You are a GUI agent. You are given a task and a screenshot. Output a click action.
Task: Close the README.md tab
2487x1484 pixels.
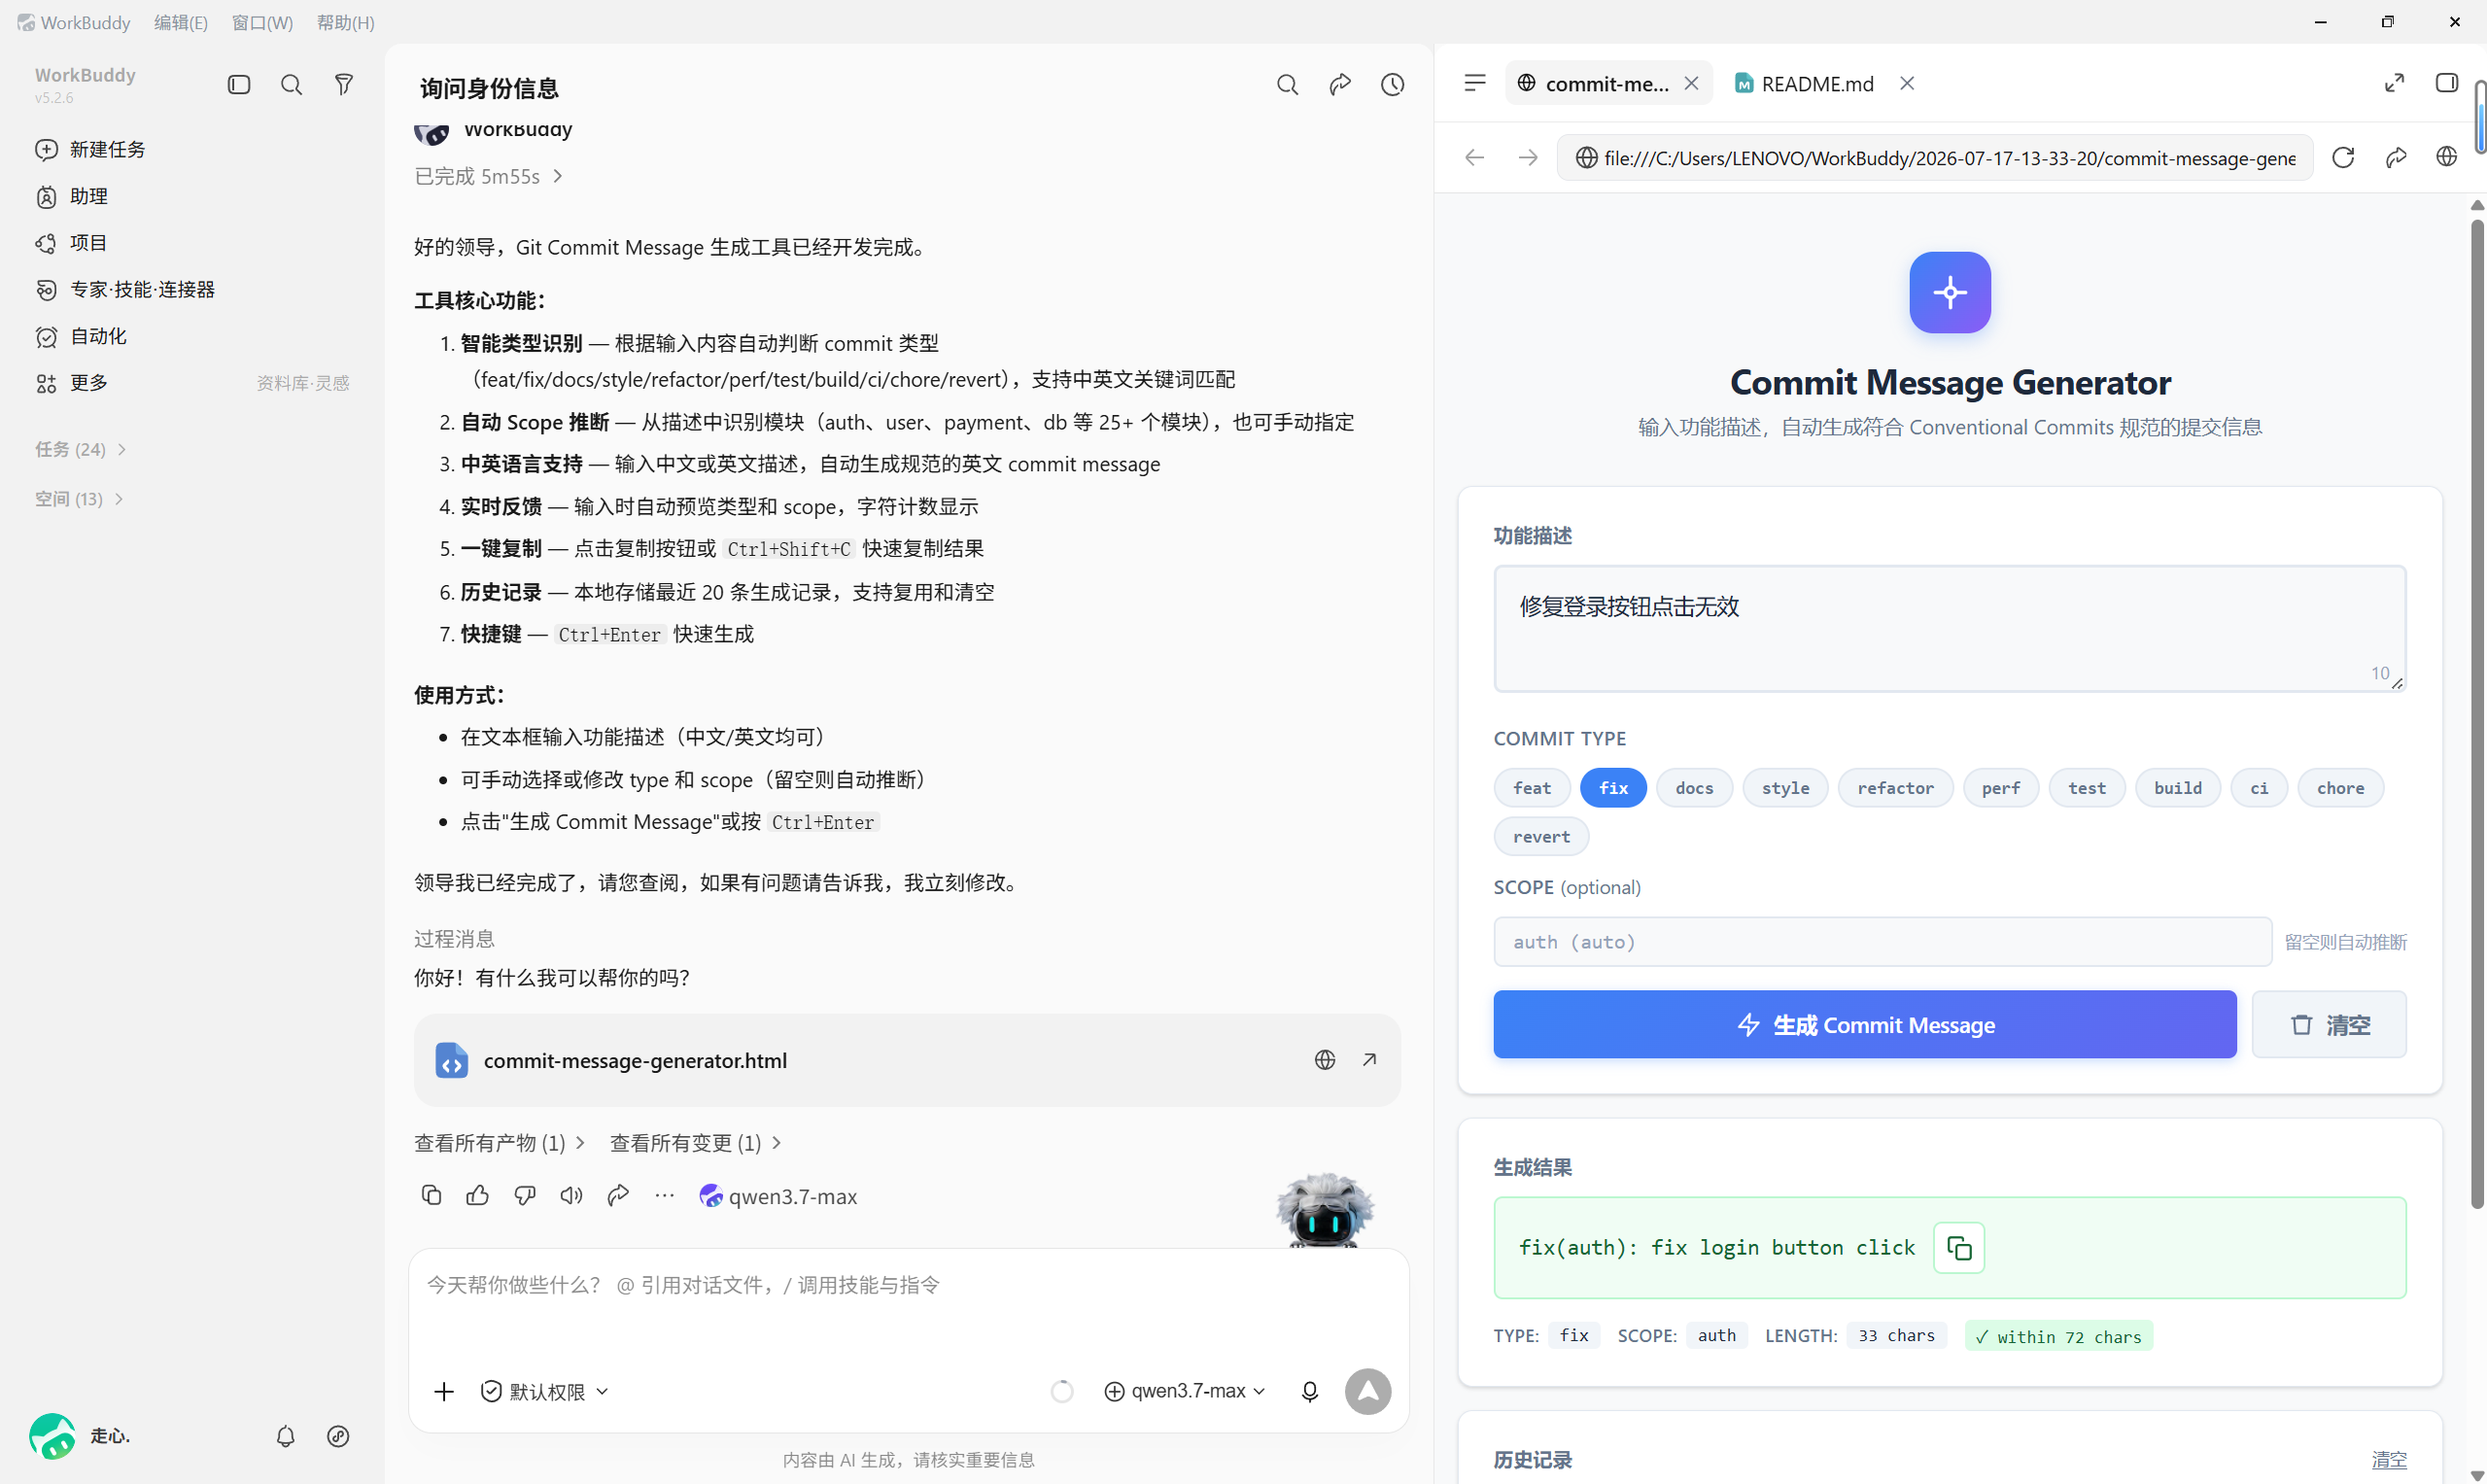[x=1907, y=84]
